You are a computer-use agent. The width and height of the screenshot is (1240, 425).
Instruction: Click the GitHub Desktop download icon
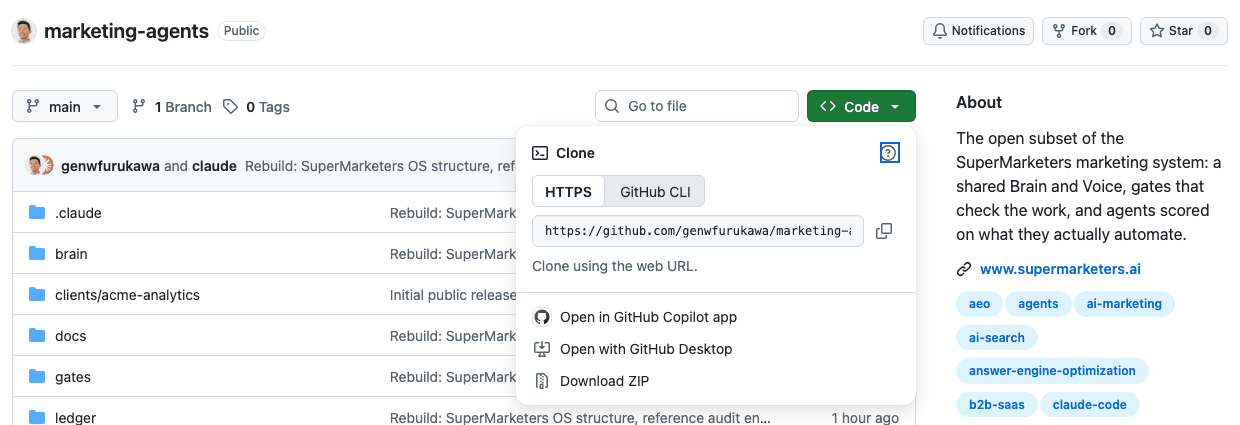point(542,349)
